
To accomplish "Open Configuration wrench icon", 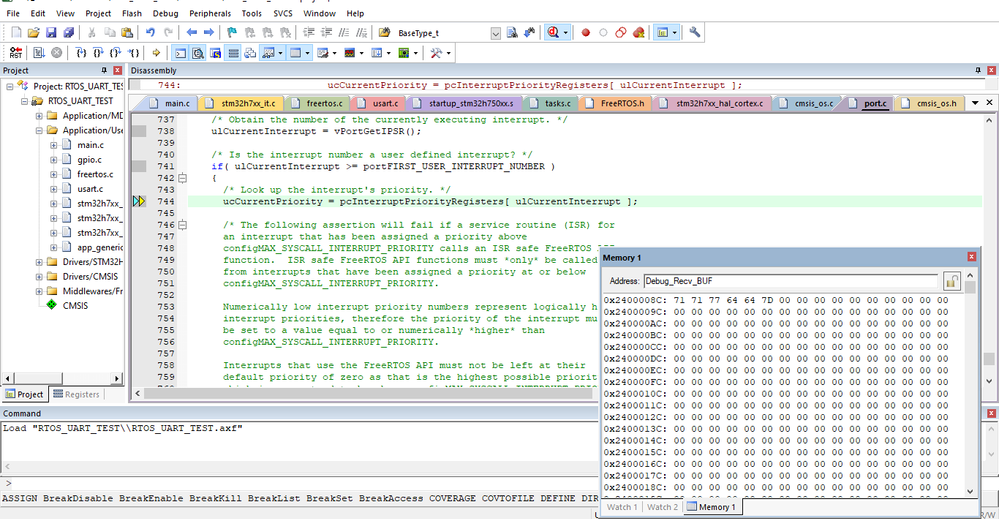I will coord(694,32).
